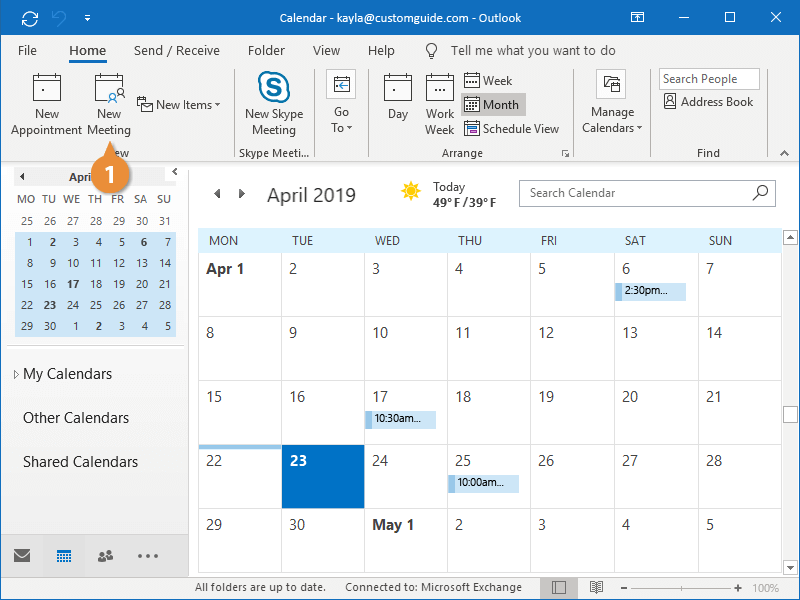Open the Mail module icon
800x600 pixels.
[x=22, y=556]
